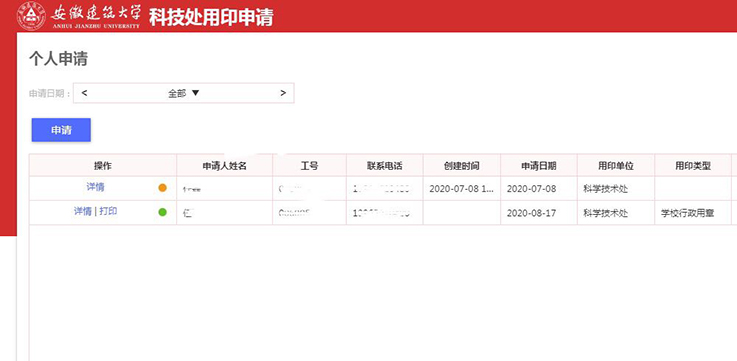737x361 pixels.
Task: Go to next date with right arrow
Action: (x=283, y=93)
